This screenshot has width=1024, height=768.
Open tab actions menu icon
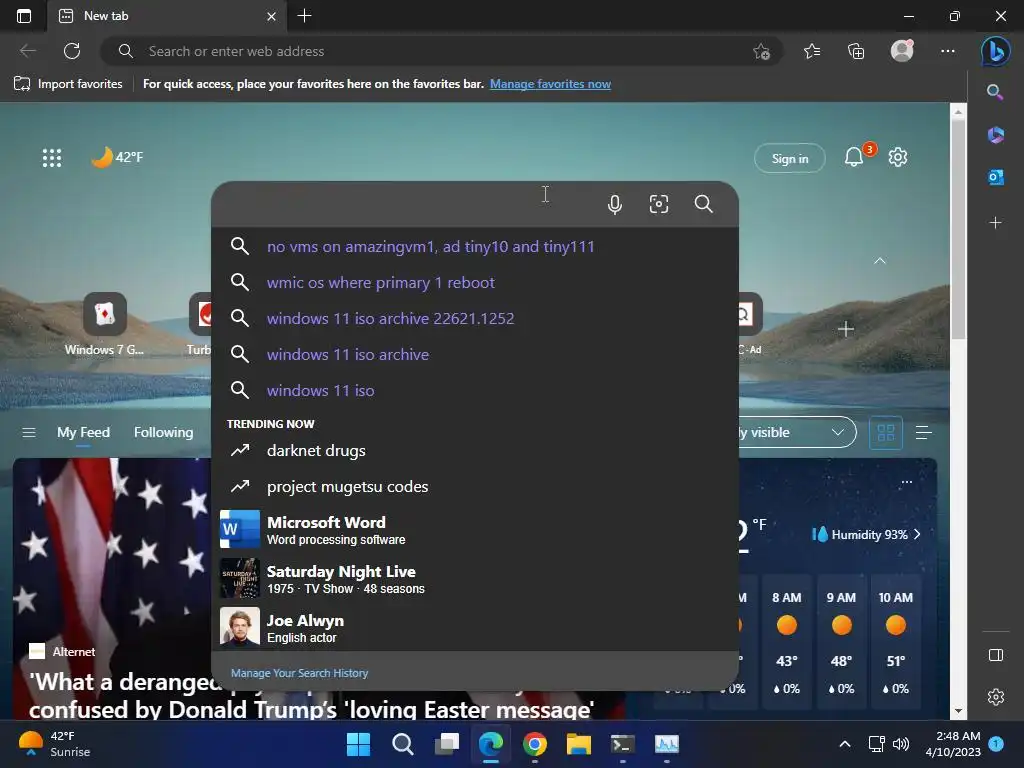[24, 16]
